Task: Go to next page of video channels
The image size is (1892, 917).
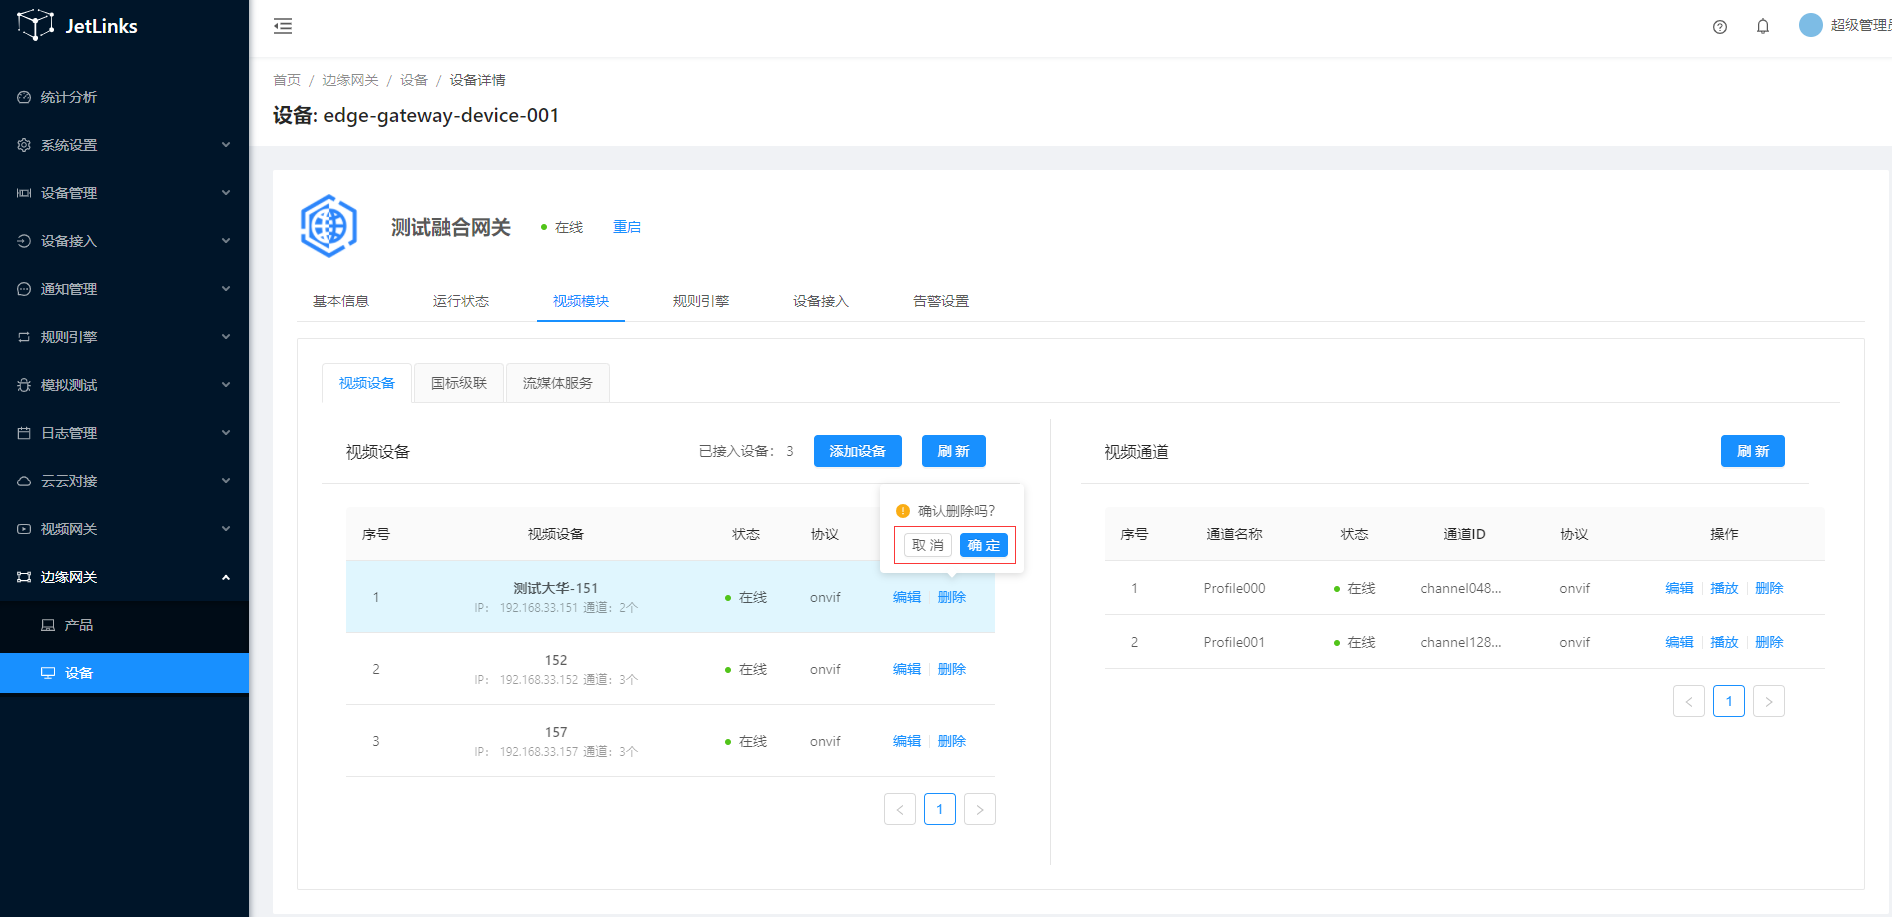Action: click(x=1768, y=701)
